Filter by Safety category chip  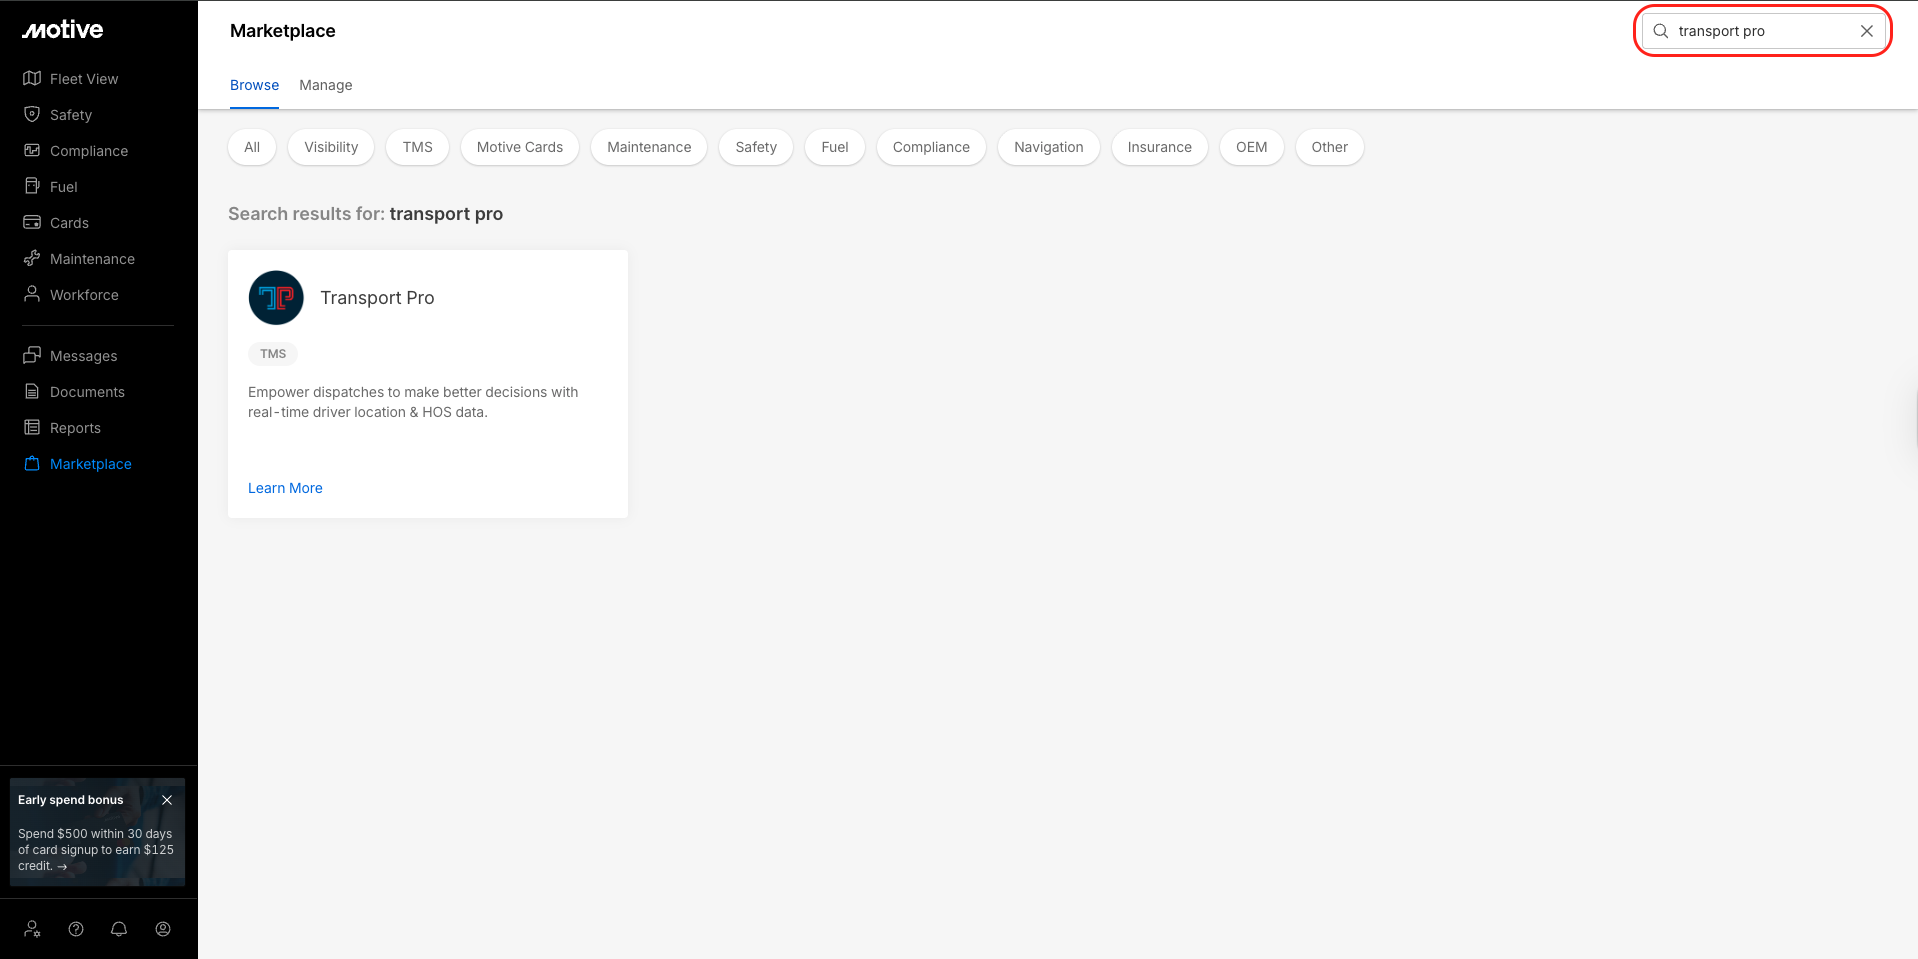(756, 147)
